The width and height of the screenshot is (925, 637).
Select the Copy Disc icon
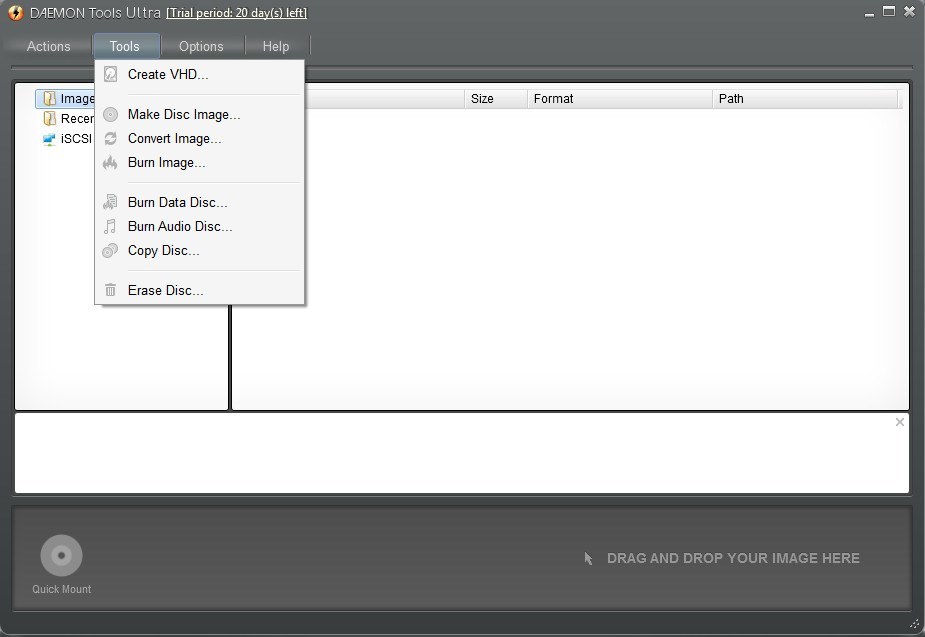(x=110, y=250)
